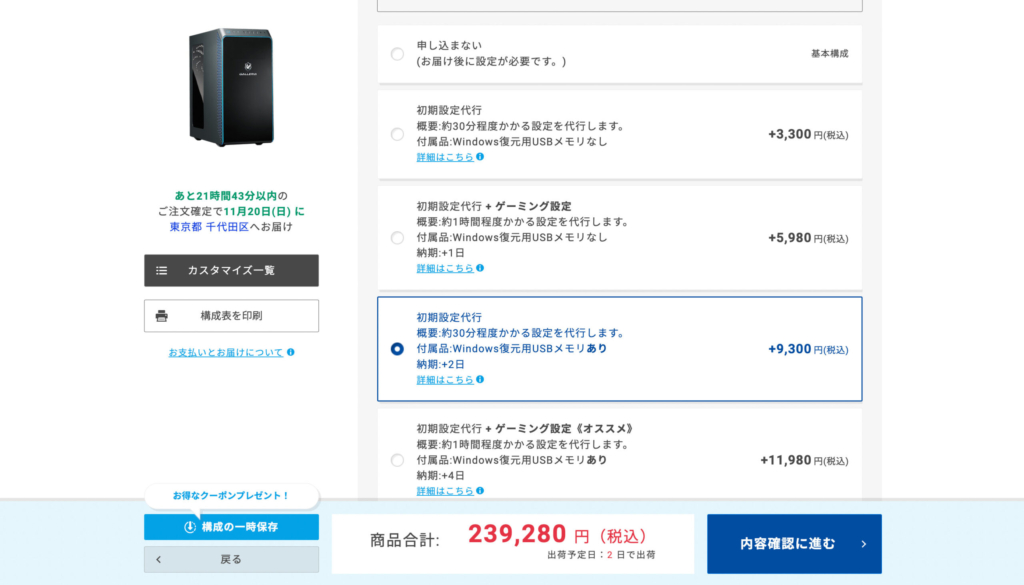Viewport: 1024px width, 585px height.
Task: Click the list icon on カスタマイズ一覧
Action: click(x=162, y=270)
